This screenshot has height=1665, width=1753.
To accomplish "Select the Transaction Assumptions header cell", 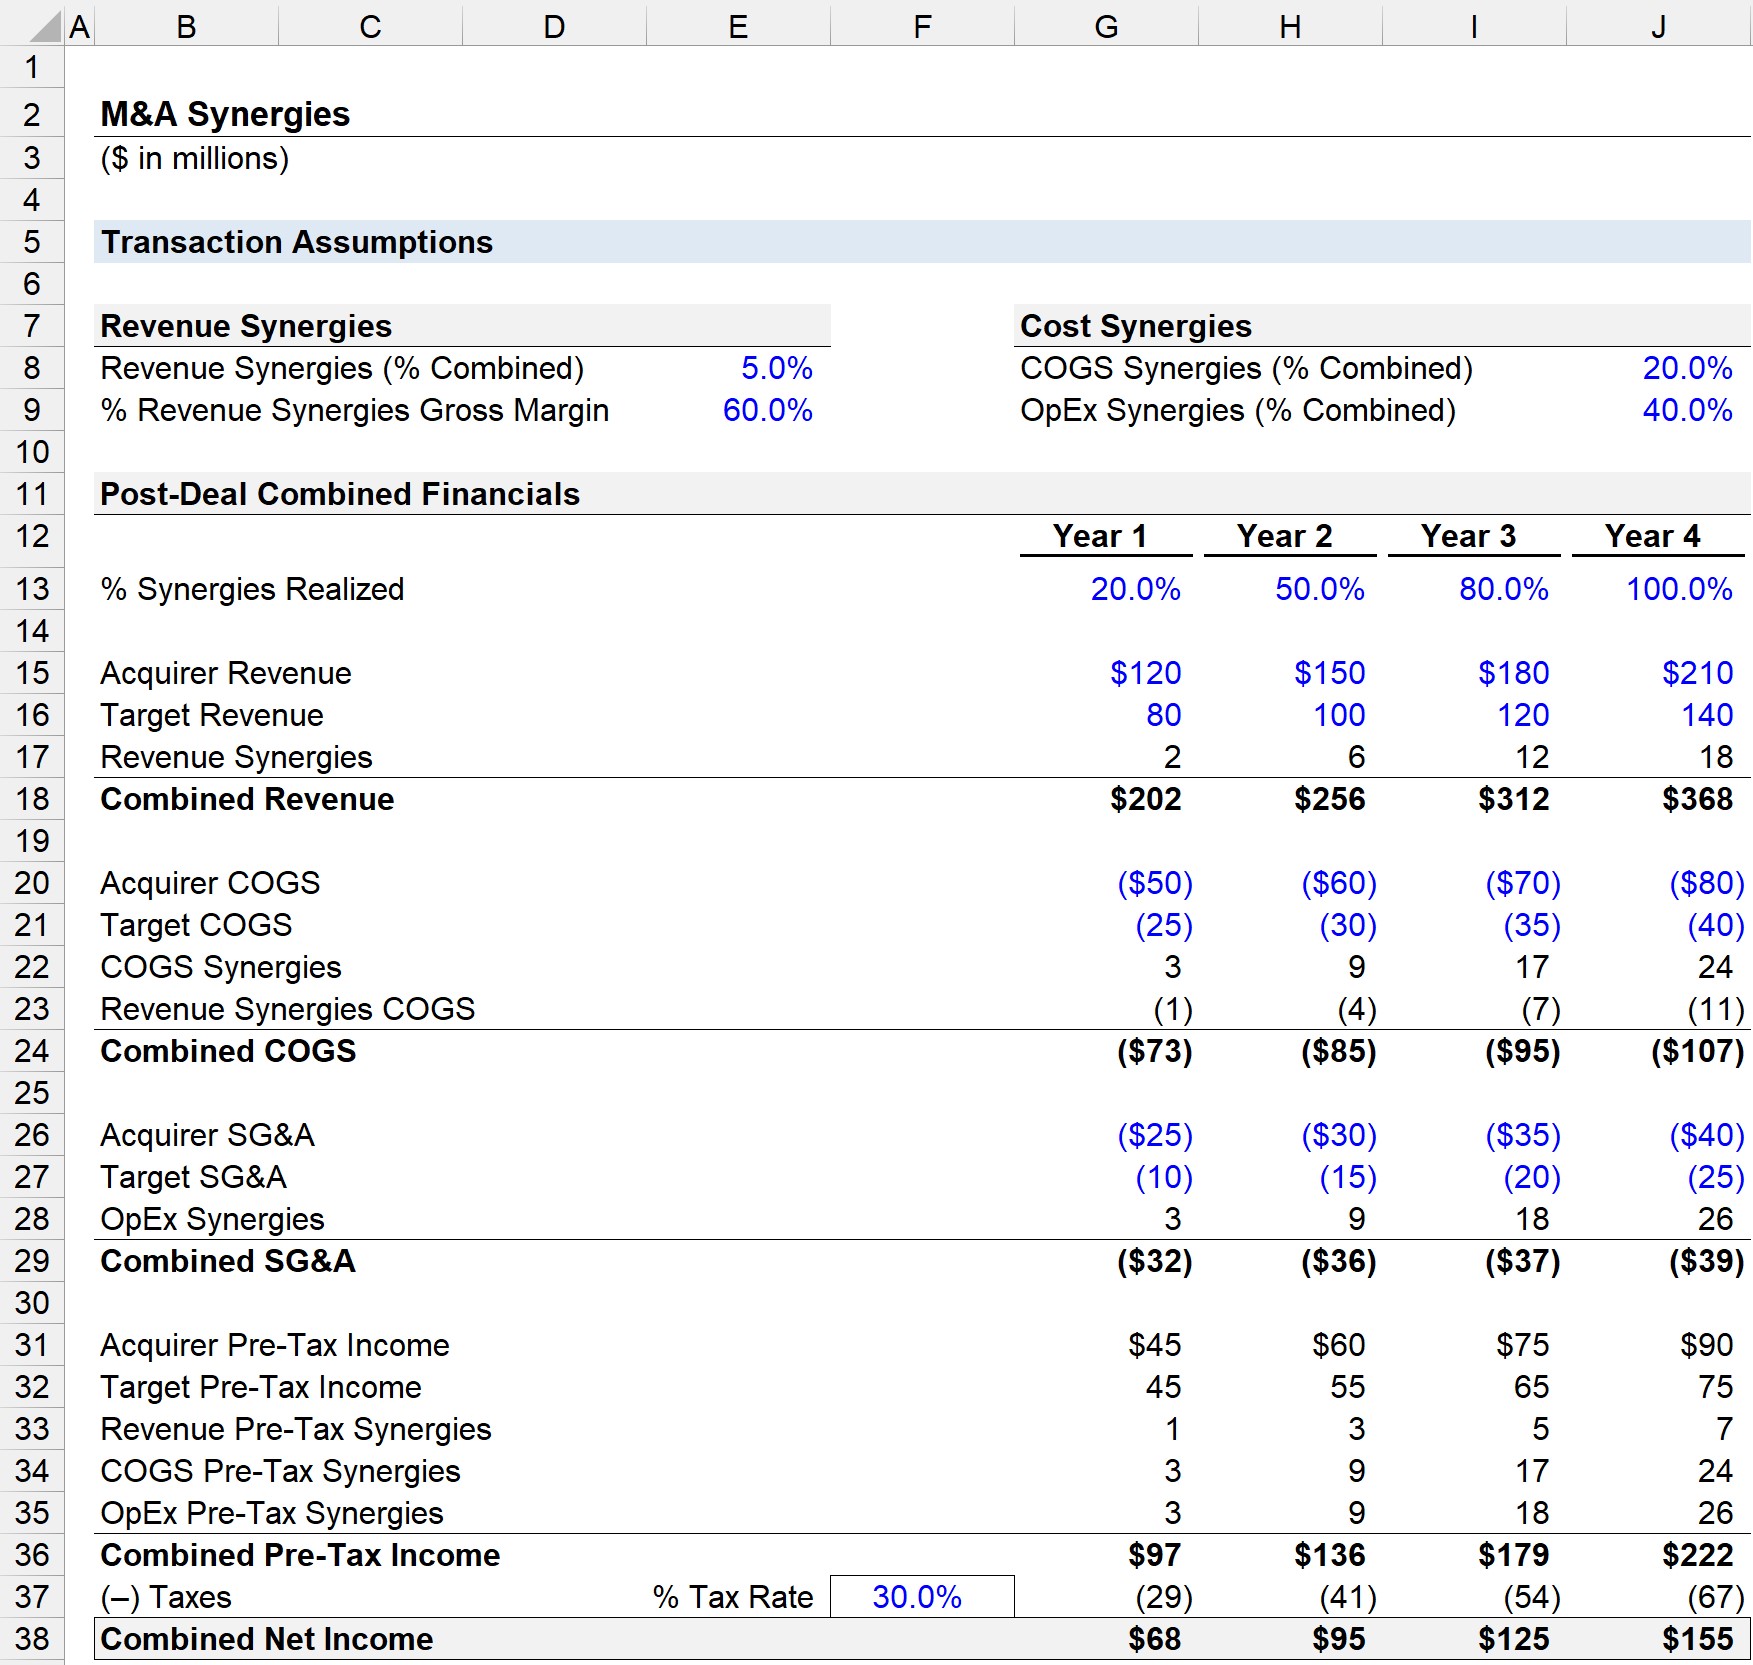I will pos(297,242).
